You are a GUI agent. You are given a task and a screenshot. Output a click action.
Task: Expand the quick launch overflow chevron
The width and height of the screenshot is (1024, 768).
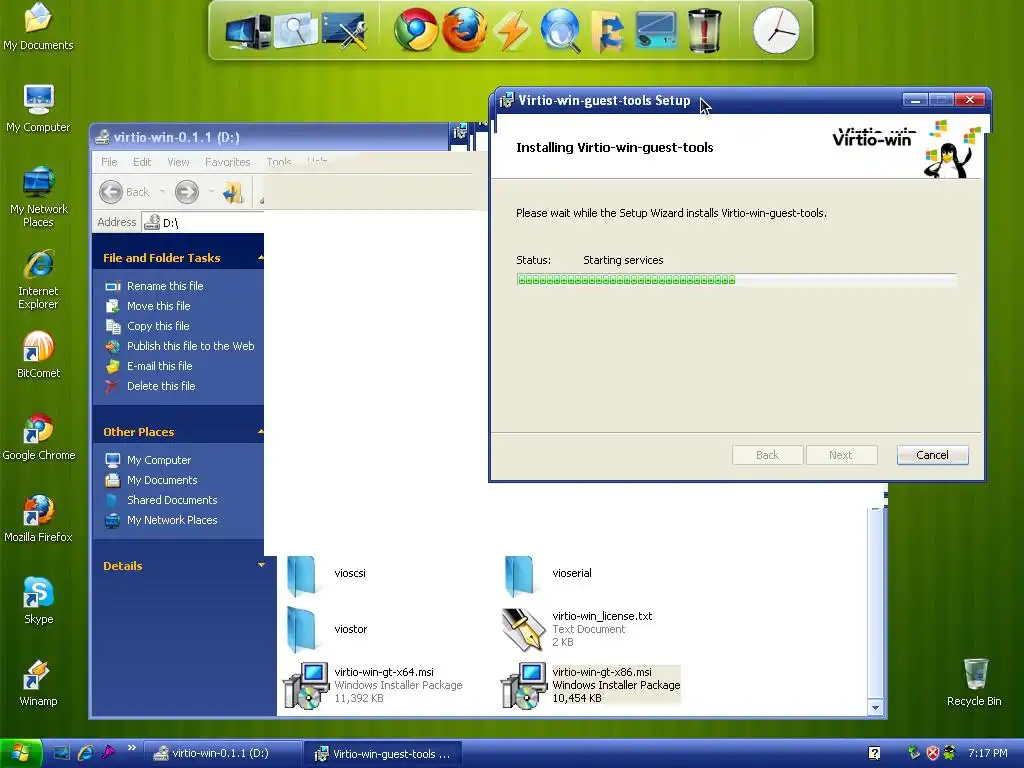click(x=131, y=748)
